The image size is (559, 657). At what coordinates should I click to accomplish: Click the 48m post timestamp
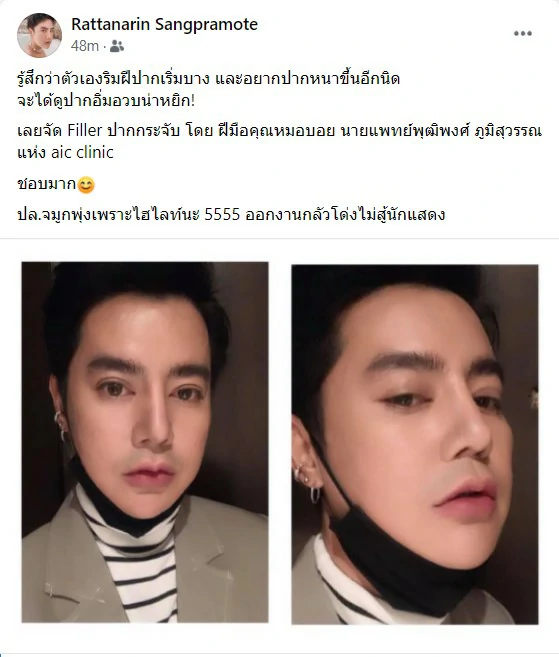point(85,46)
